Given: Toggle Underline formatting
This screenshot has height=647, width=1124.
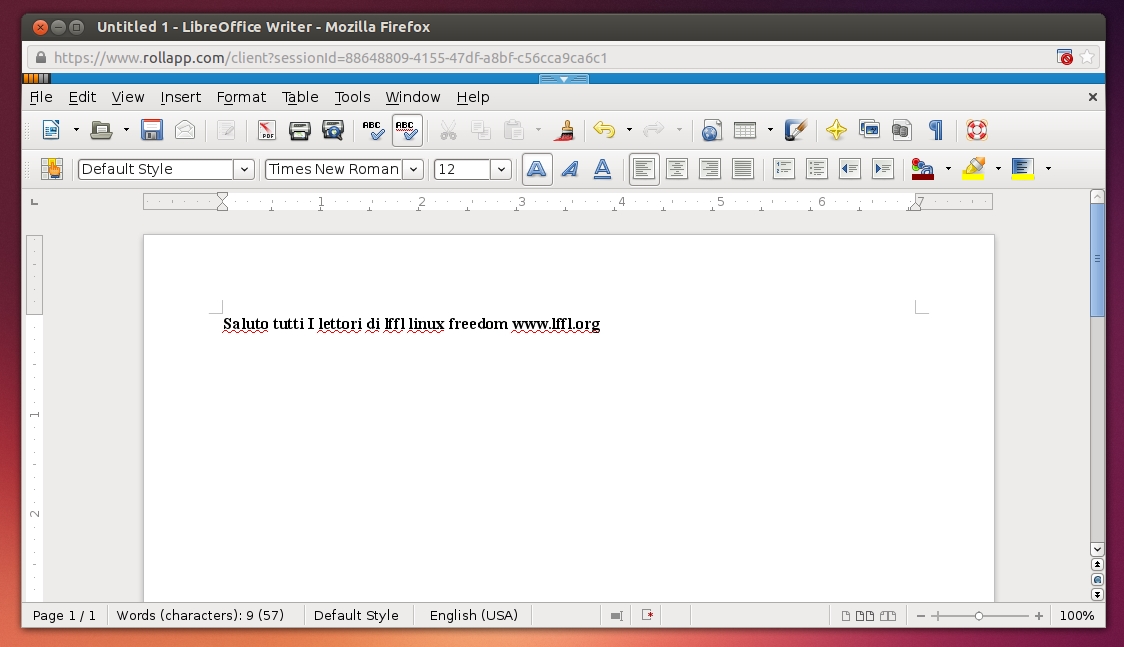Looking at the screenshot, I should pos(603,169).
